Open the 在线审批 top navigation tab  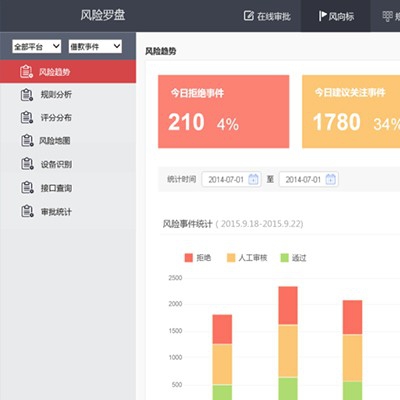267,16
